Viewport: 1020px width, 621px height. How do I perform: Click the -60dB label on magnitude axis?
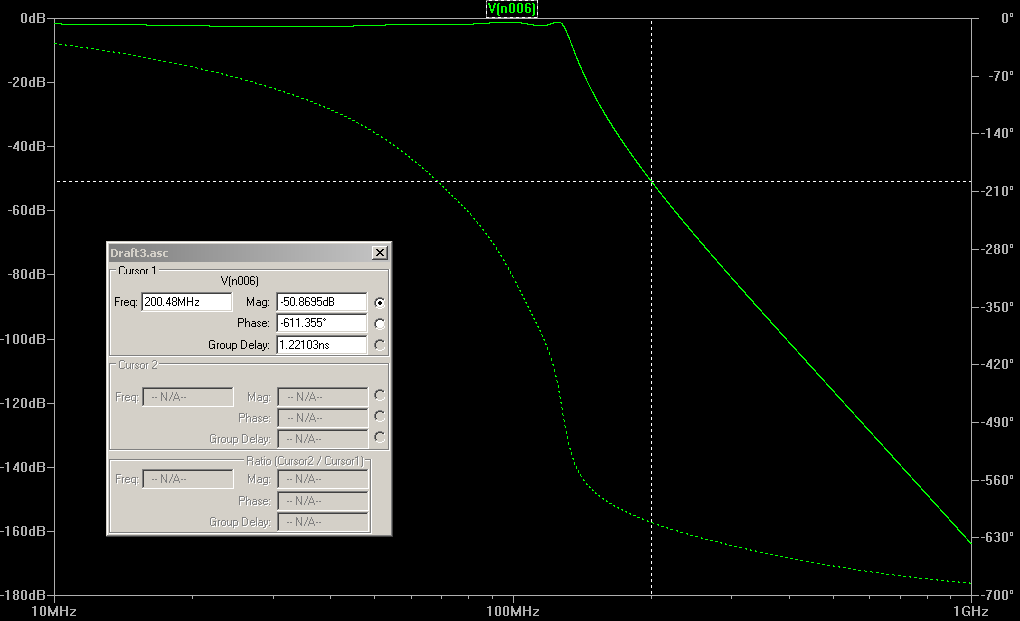[x=26, y=210]
